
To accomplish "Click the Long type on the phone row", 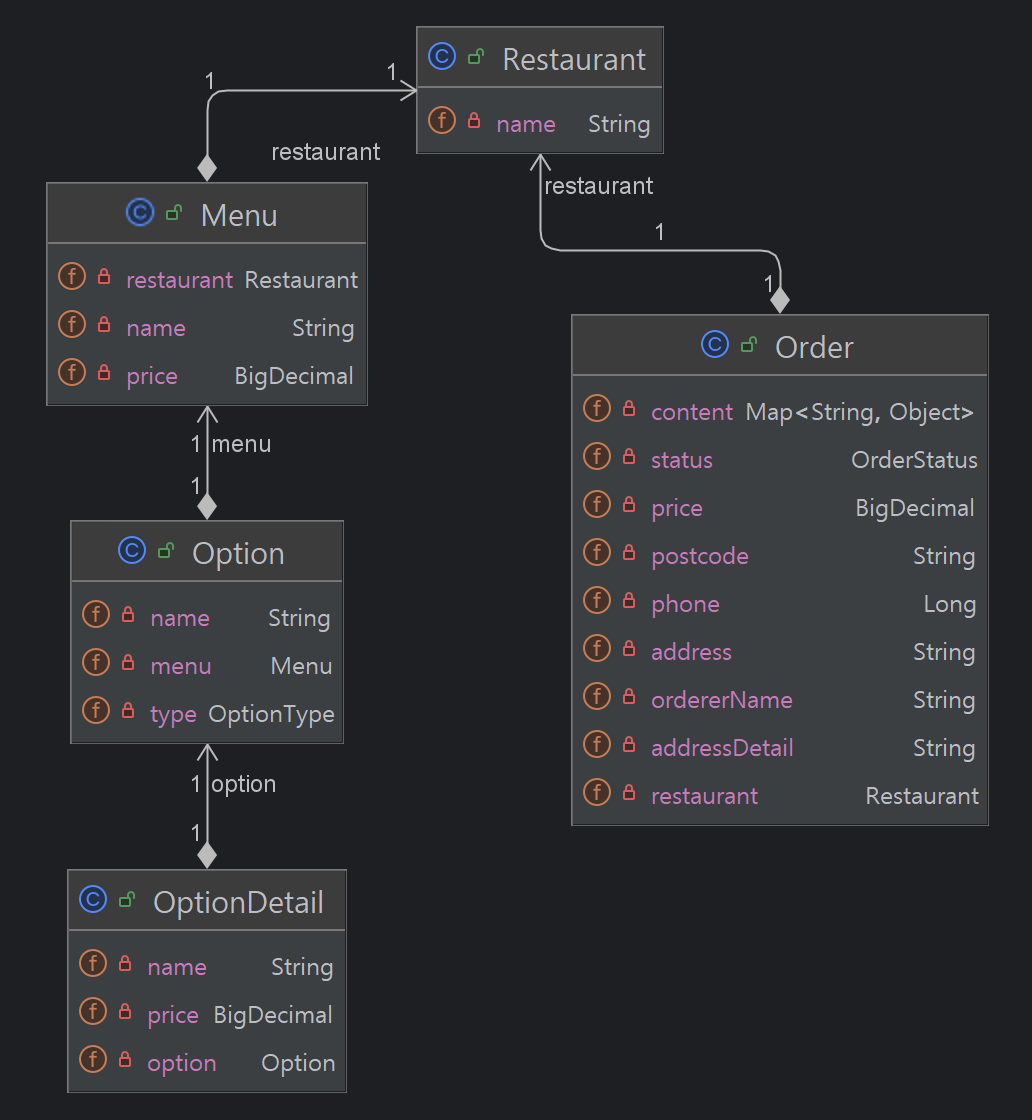I will click(x=950, y=604).
